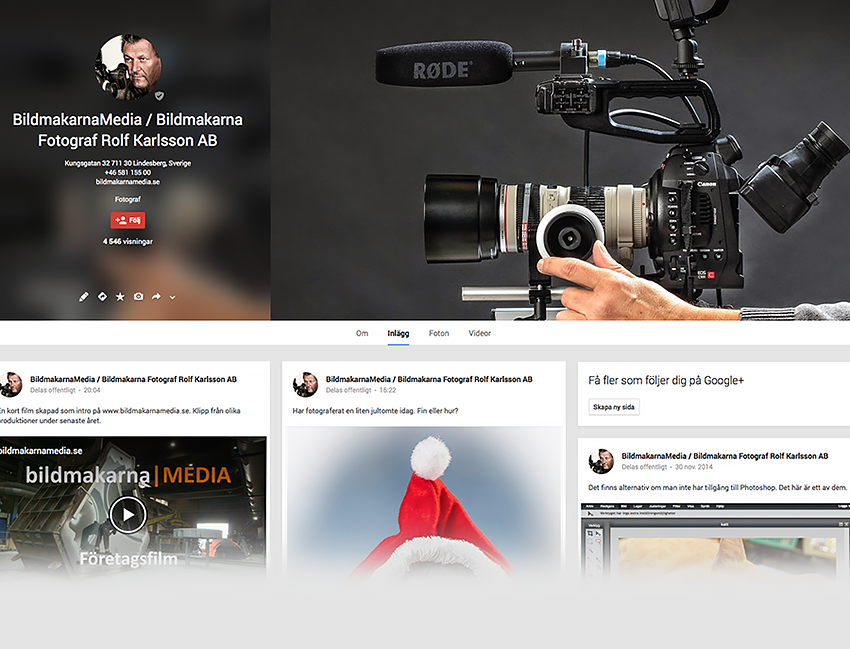
Task: Click the 30 nov. 2014 timestamp
Action: coord(694,467)
